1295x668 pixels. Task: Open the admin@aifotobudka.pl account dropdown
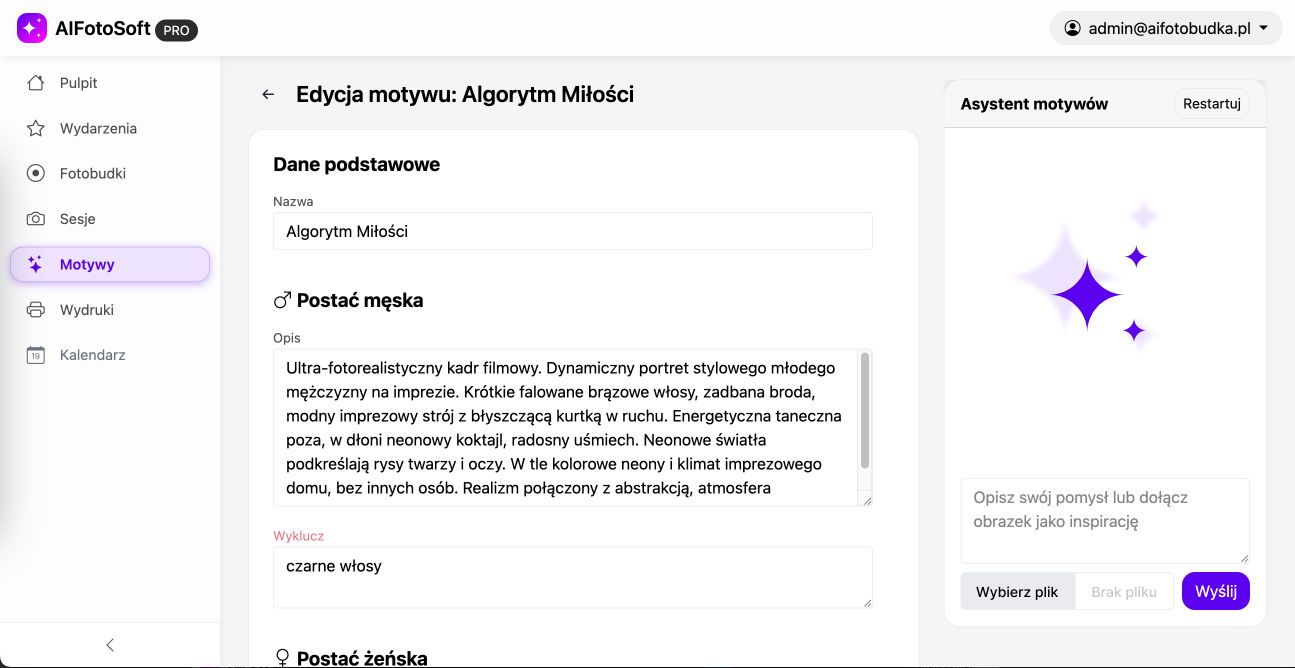(x=1166, y=29)
